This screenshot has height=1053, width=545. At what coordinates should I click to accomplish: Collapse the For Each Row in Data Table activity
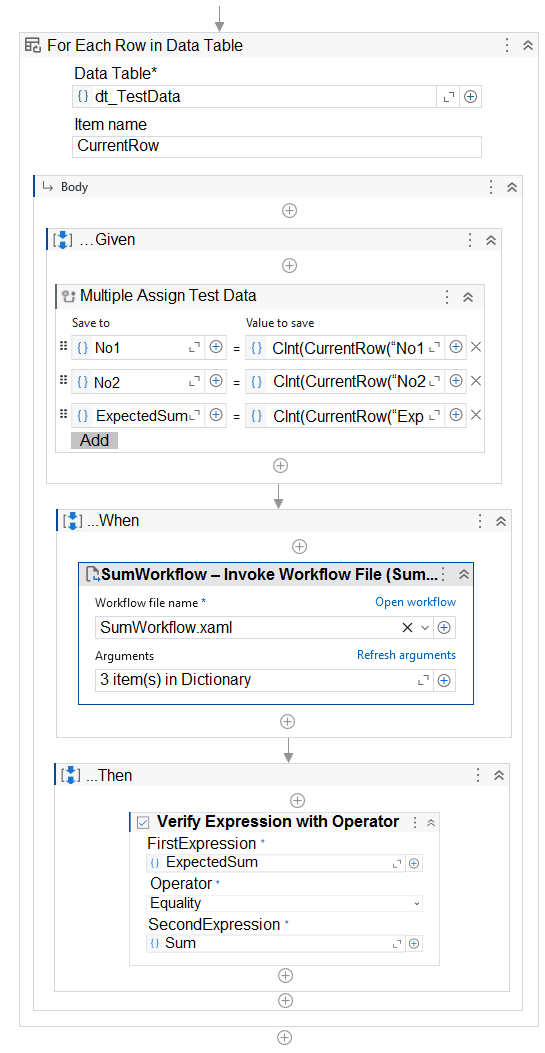tap(528, 46)
